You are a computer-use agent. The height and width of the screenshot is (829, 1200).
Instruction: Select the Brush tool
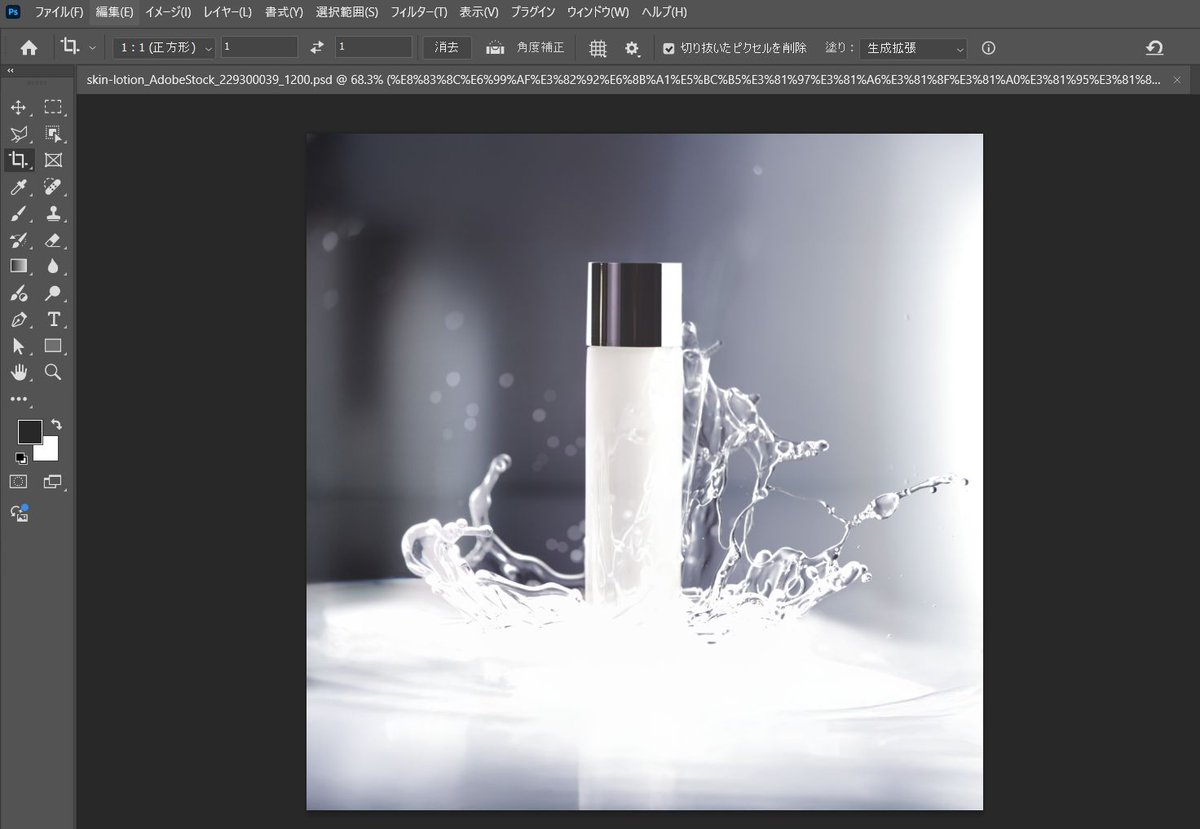[x=18, y=213]
